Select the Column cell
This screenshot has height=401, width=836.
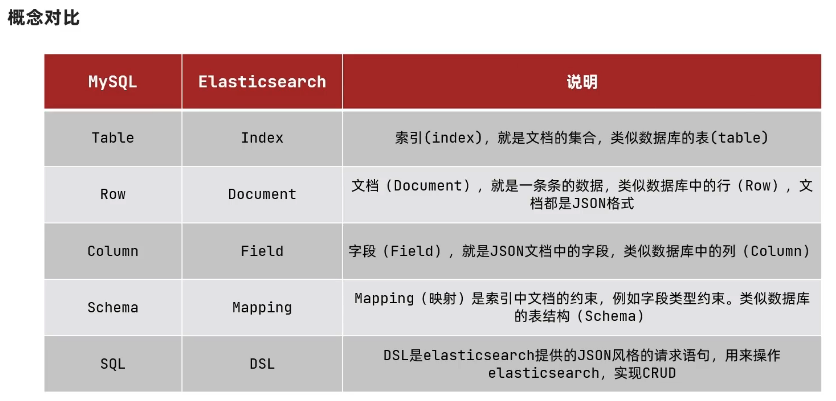point(112,251)
